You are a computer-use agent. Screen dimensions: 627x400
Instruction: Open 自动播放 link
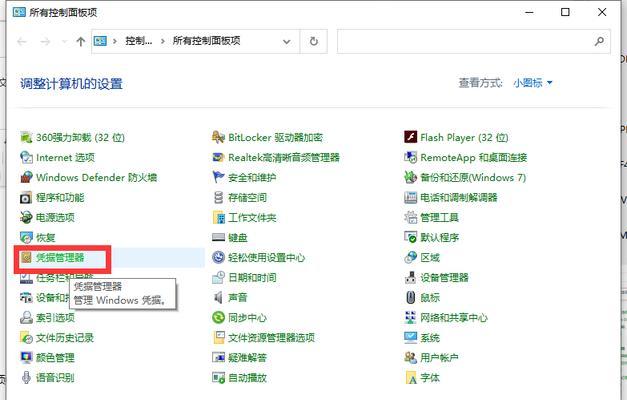tap(247, 378)
